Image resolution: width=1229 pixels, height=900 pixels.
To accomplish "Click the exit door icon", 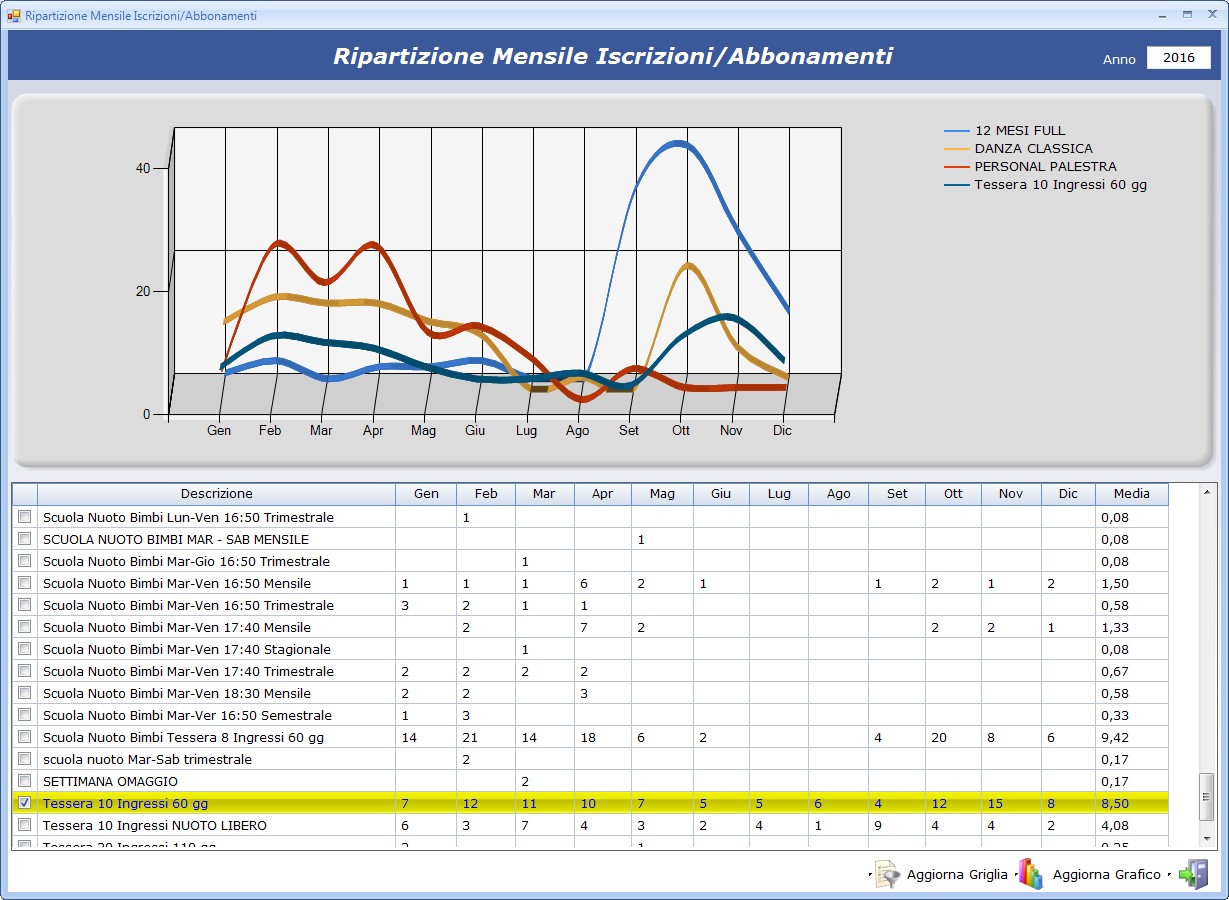I will coord(1193,874).
